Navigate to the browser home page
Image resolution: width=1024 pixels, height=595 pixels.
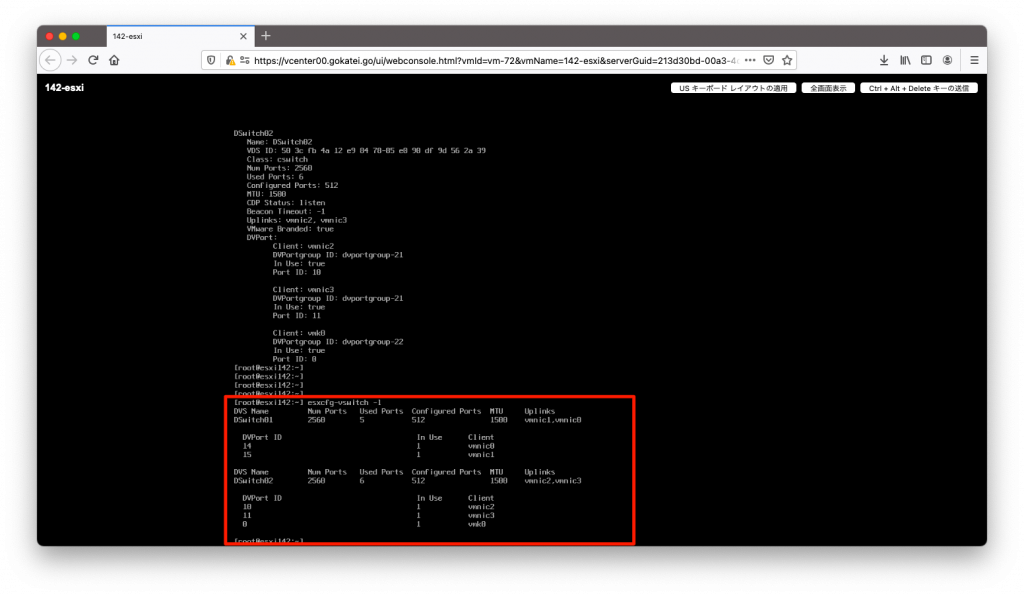pyautogui.click(x=114, y=60)
